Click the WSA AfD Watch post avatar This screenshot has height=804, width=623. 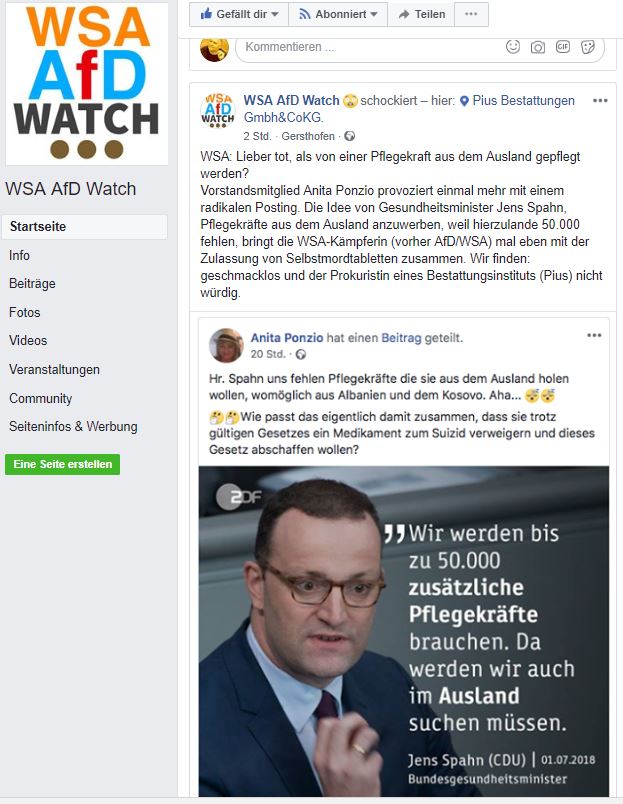[217, 110]
